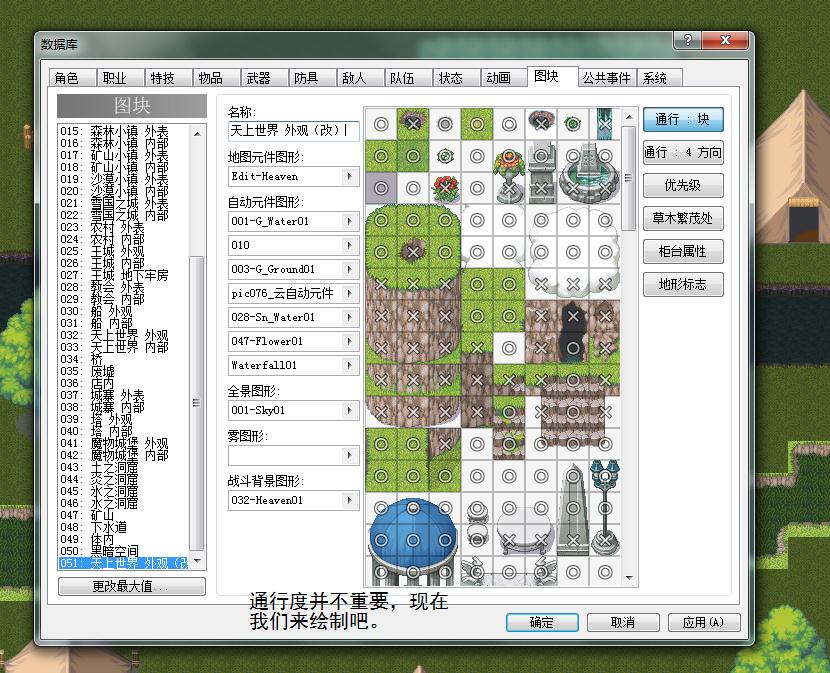Viewport: 830px width, 673px height.
Task: Click the 地形标志 button
Action: 683,284
